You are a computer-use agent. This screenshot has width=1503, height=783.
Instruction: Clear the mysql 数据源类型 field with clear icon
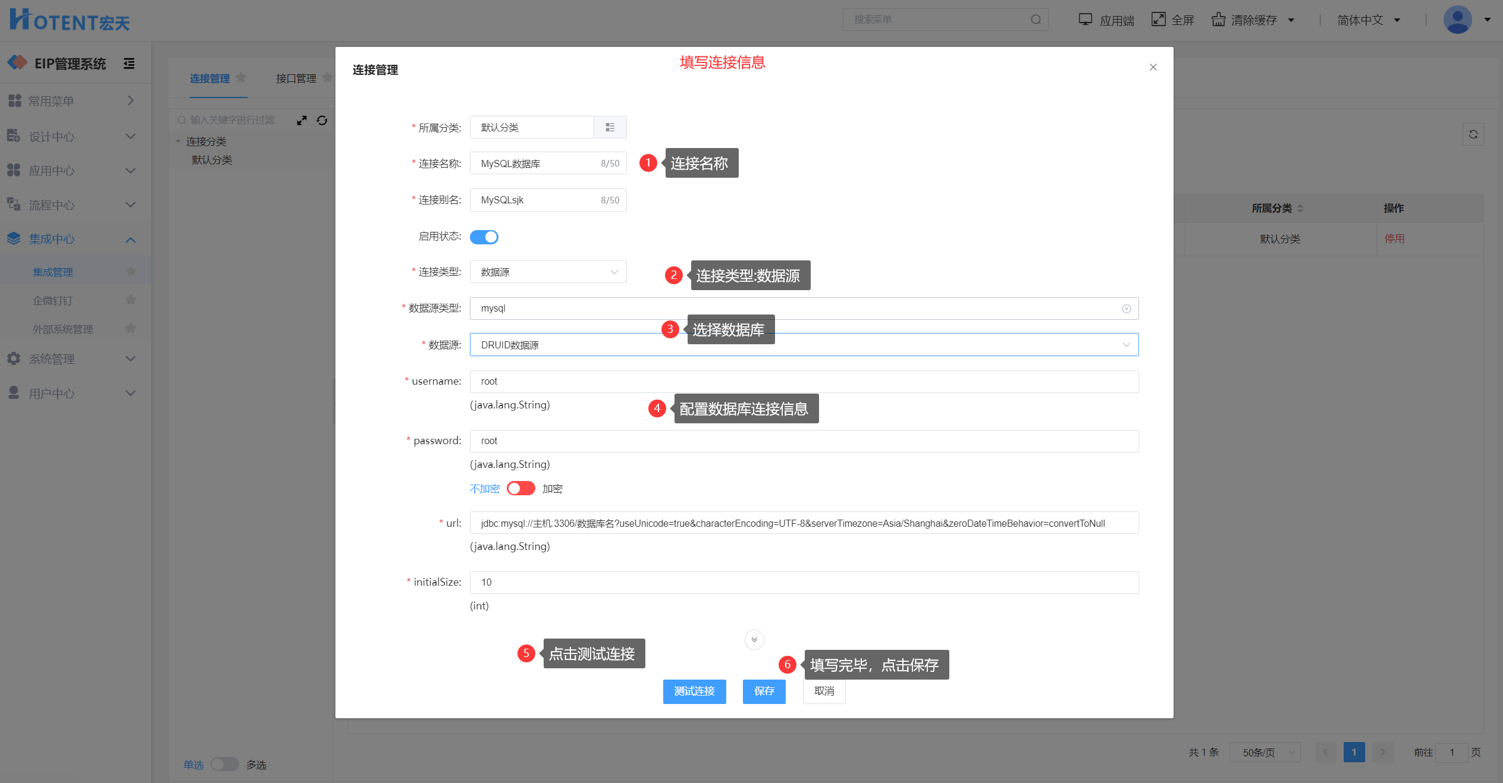(1126, 309)
